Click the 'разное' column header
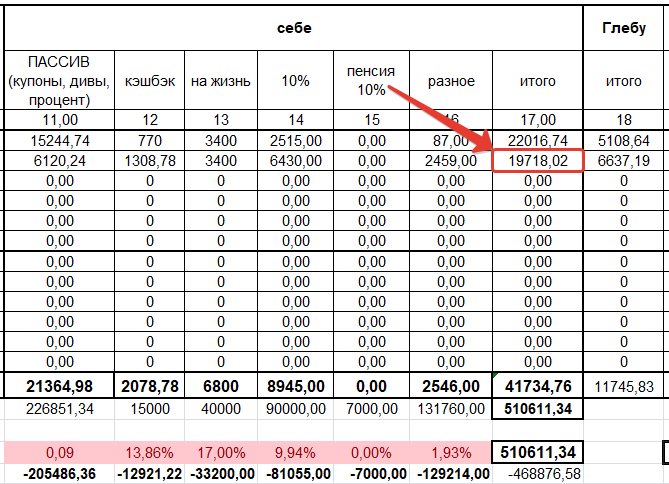Viewport: 669px width, 484px height. [451, 81]
